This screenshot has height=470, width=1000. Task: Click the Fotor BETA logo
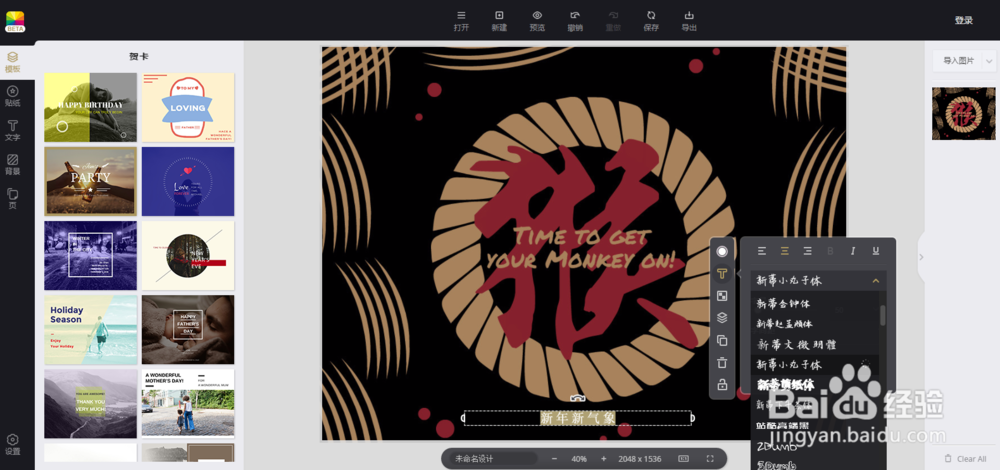[x=15, y=21]
